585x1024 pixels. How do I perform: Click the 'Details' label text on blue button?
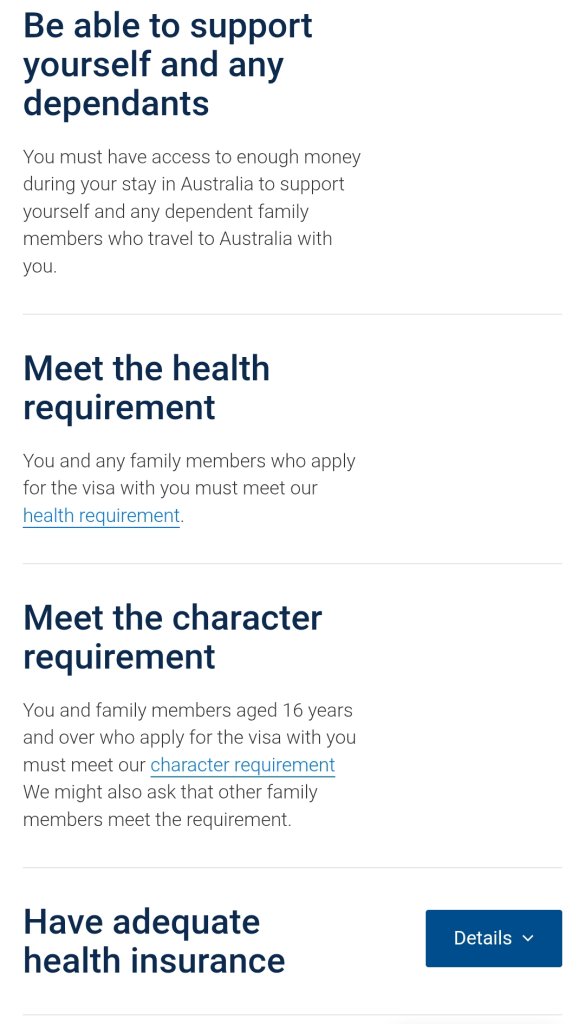coord(482,938)
